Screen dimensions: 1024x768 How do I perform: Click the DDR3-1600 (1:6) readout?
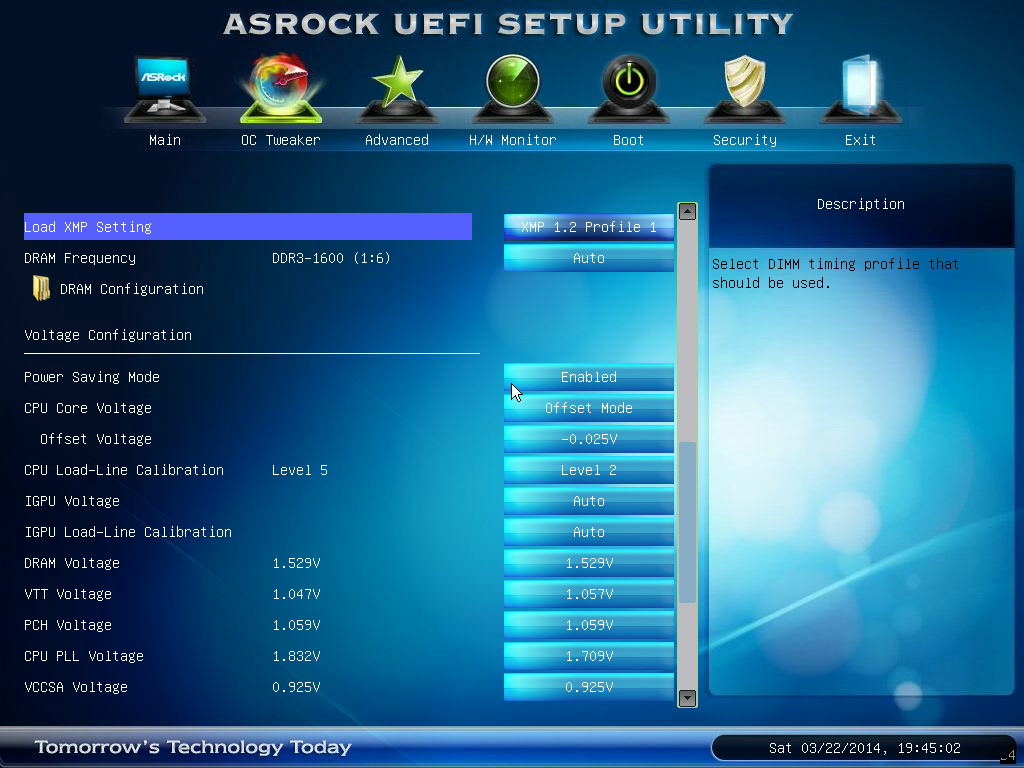pyautogui.click(x=331, y=258)
